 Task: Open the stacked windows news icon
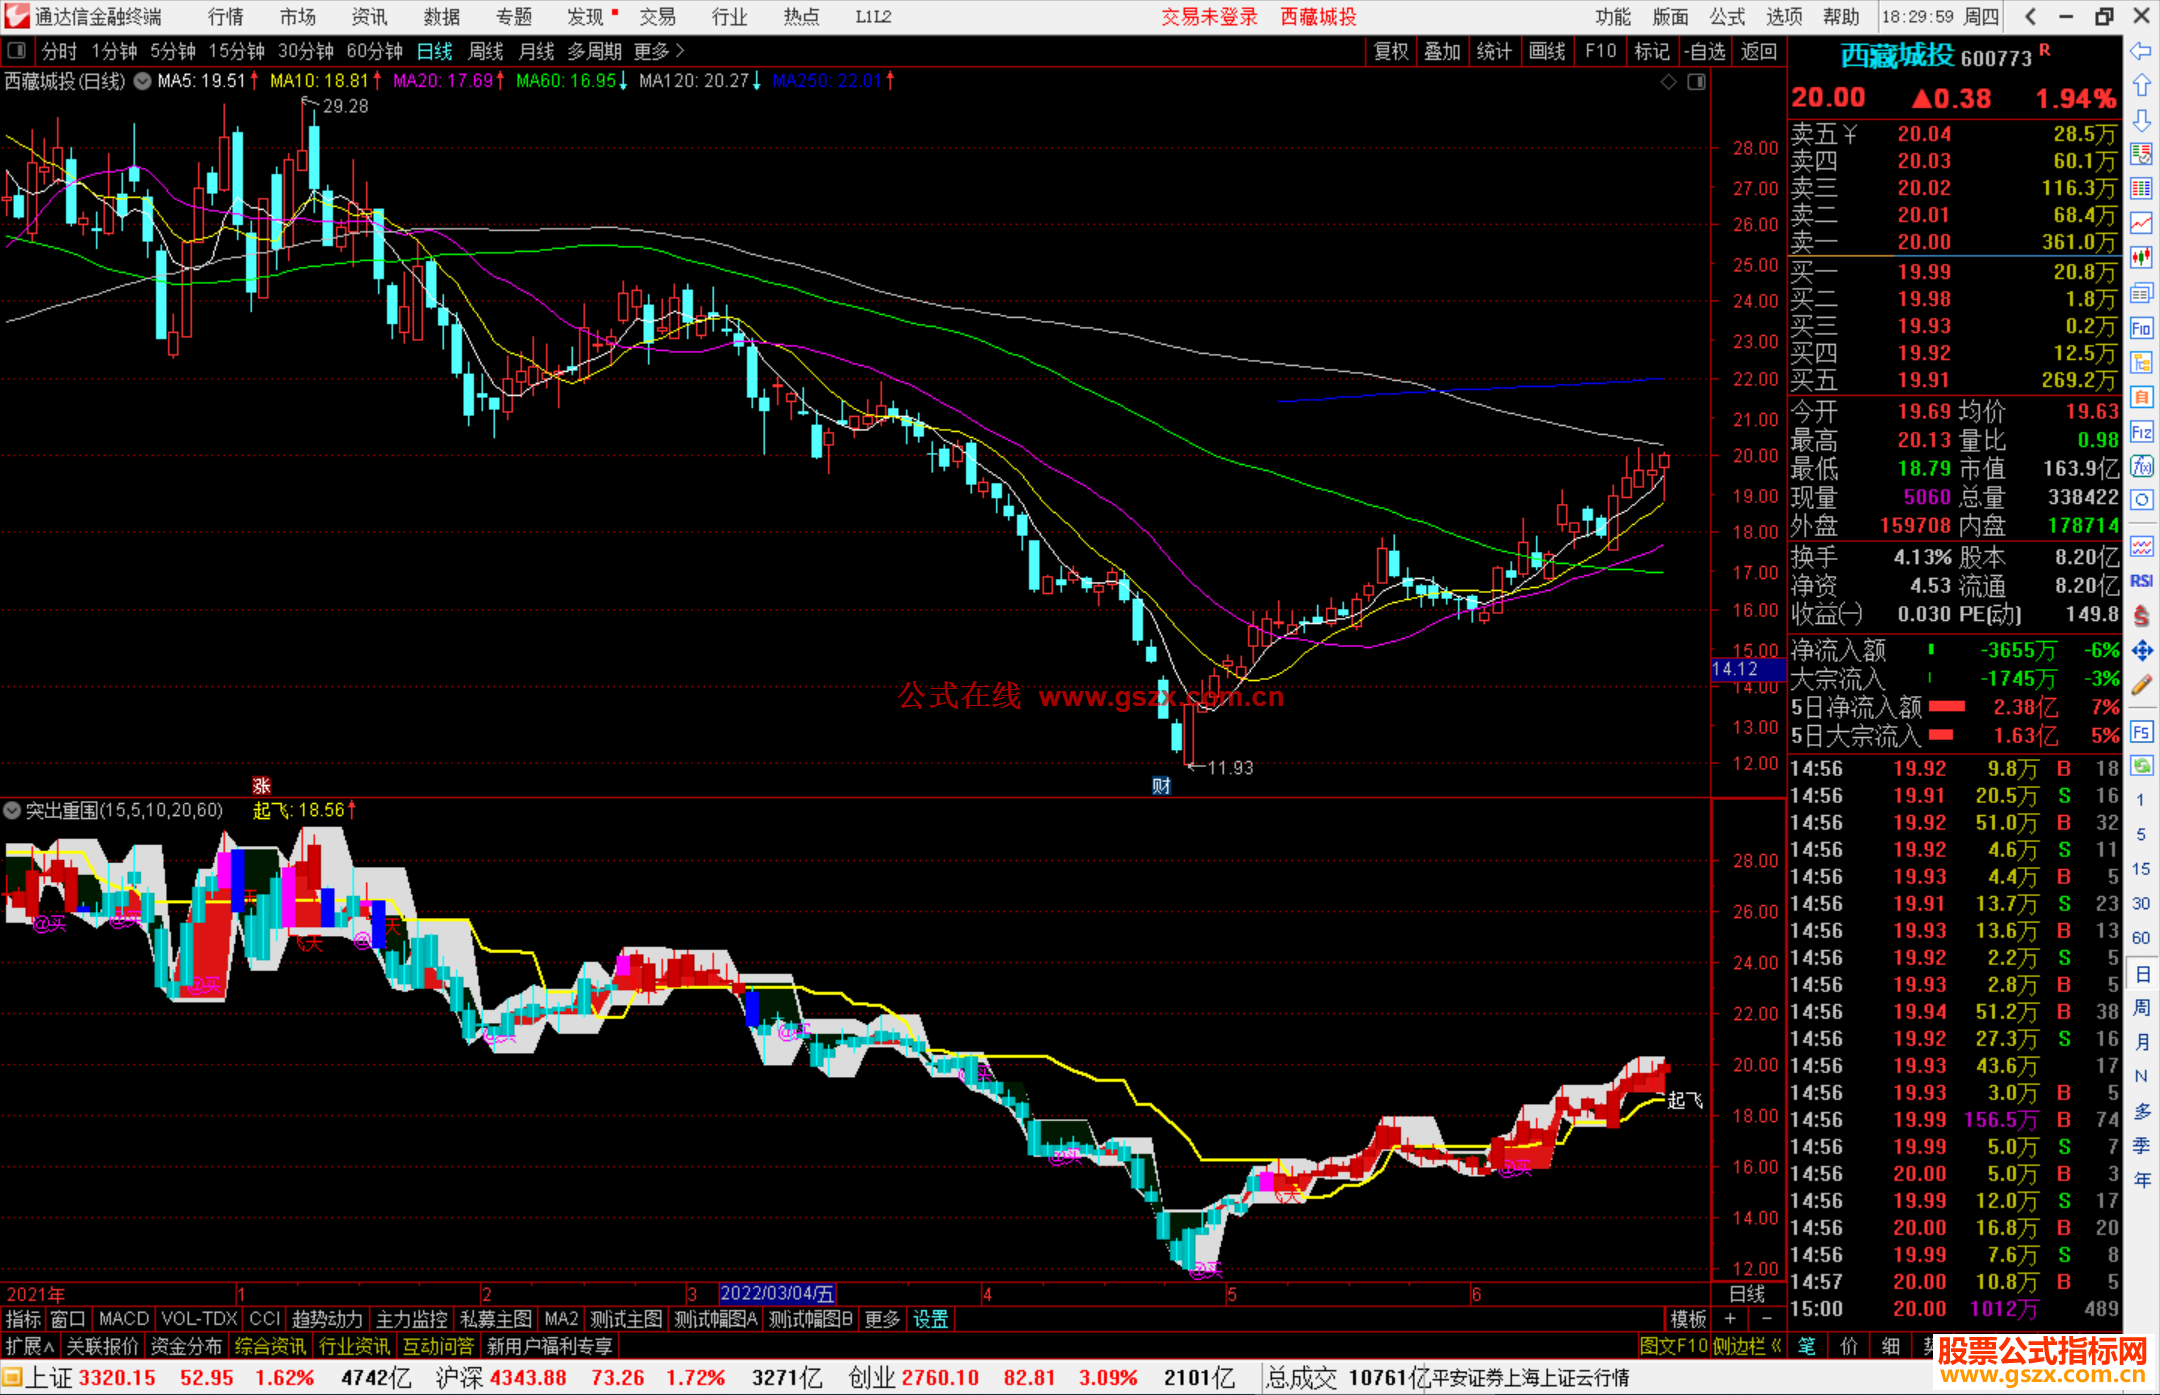[x=2141, y=293]
